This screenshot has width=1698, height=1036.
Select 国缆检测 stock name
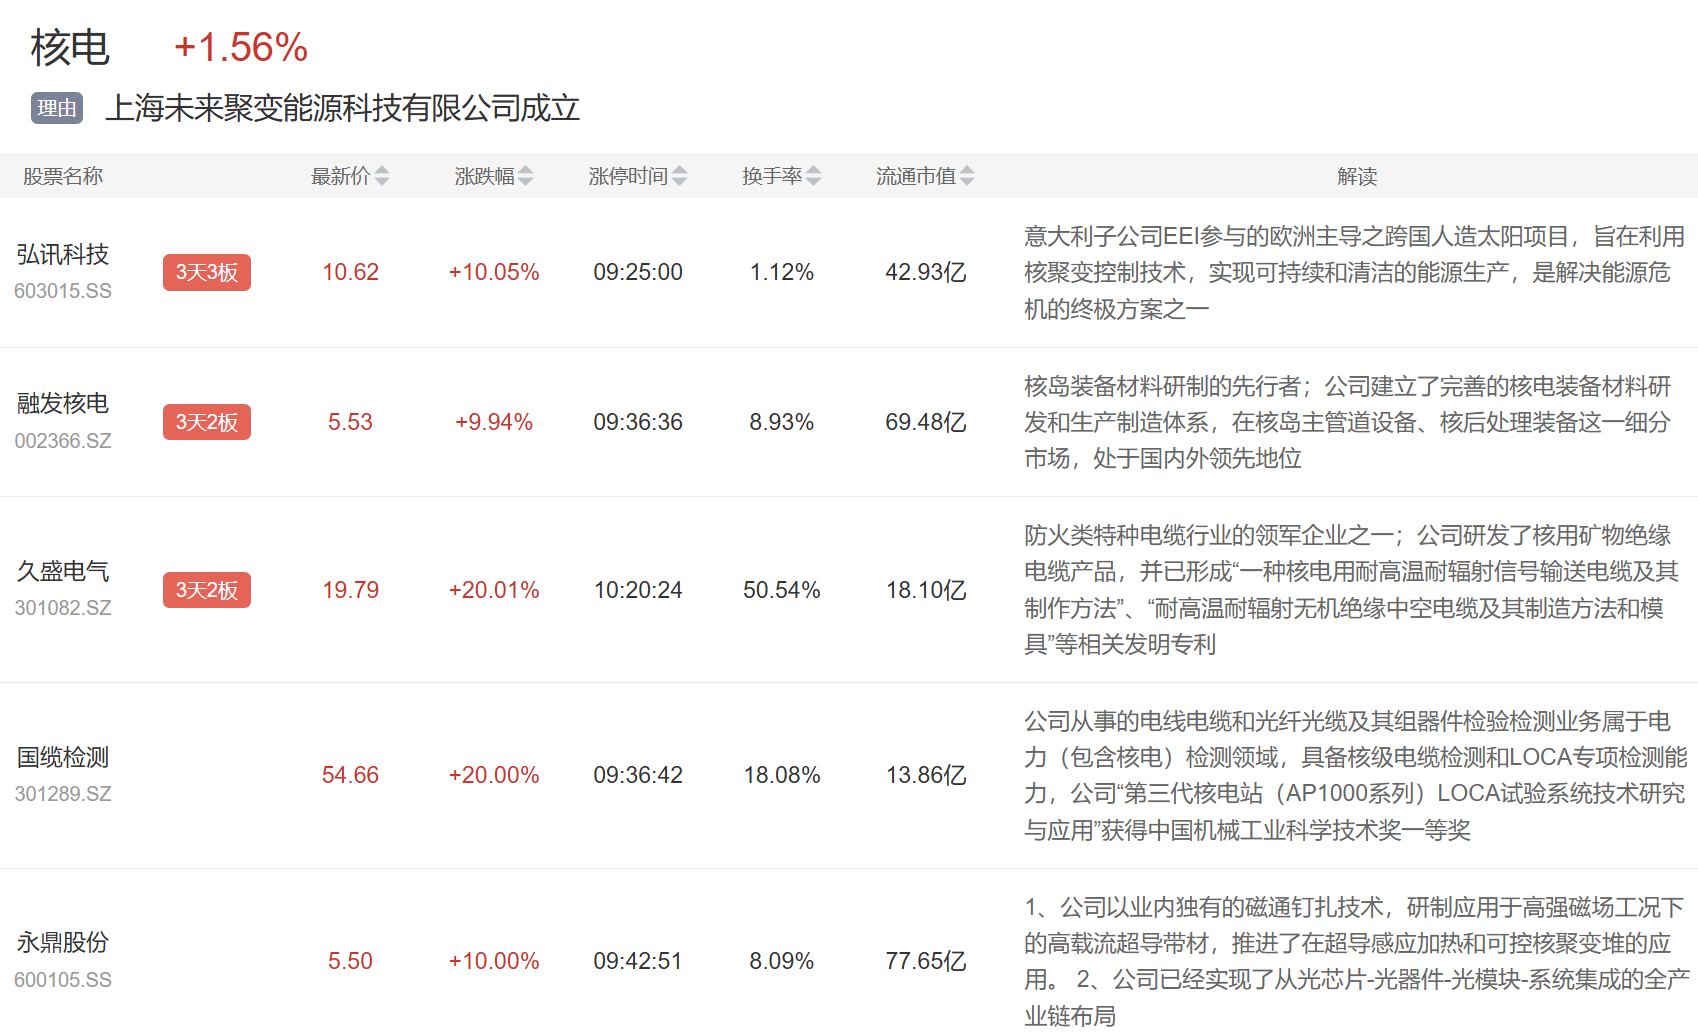click(x=63, y=757)
